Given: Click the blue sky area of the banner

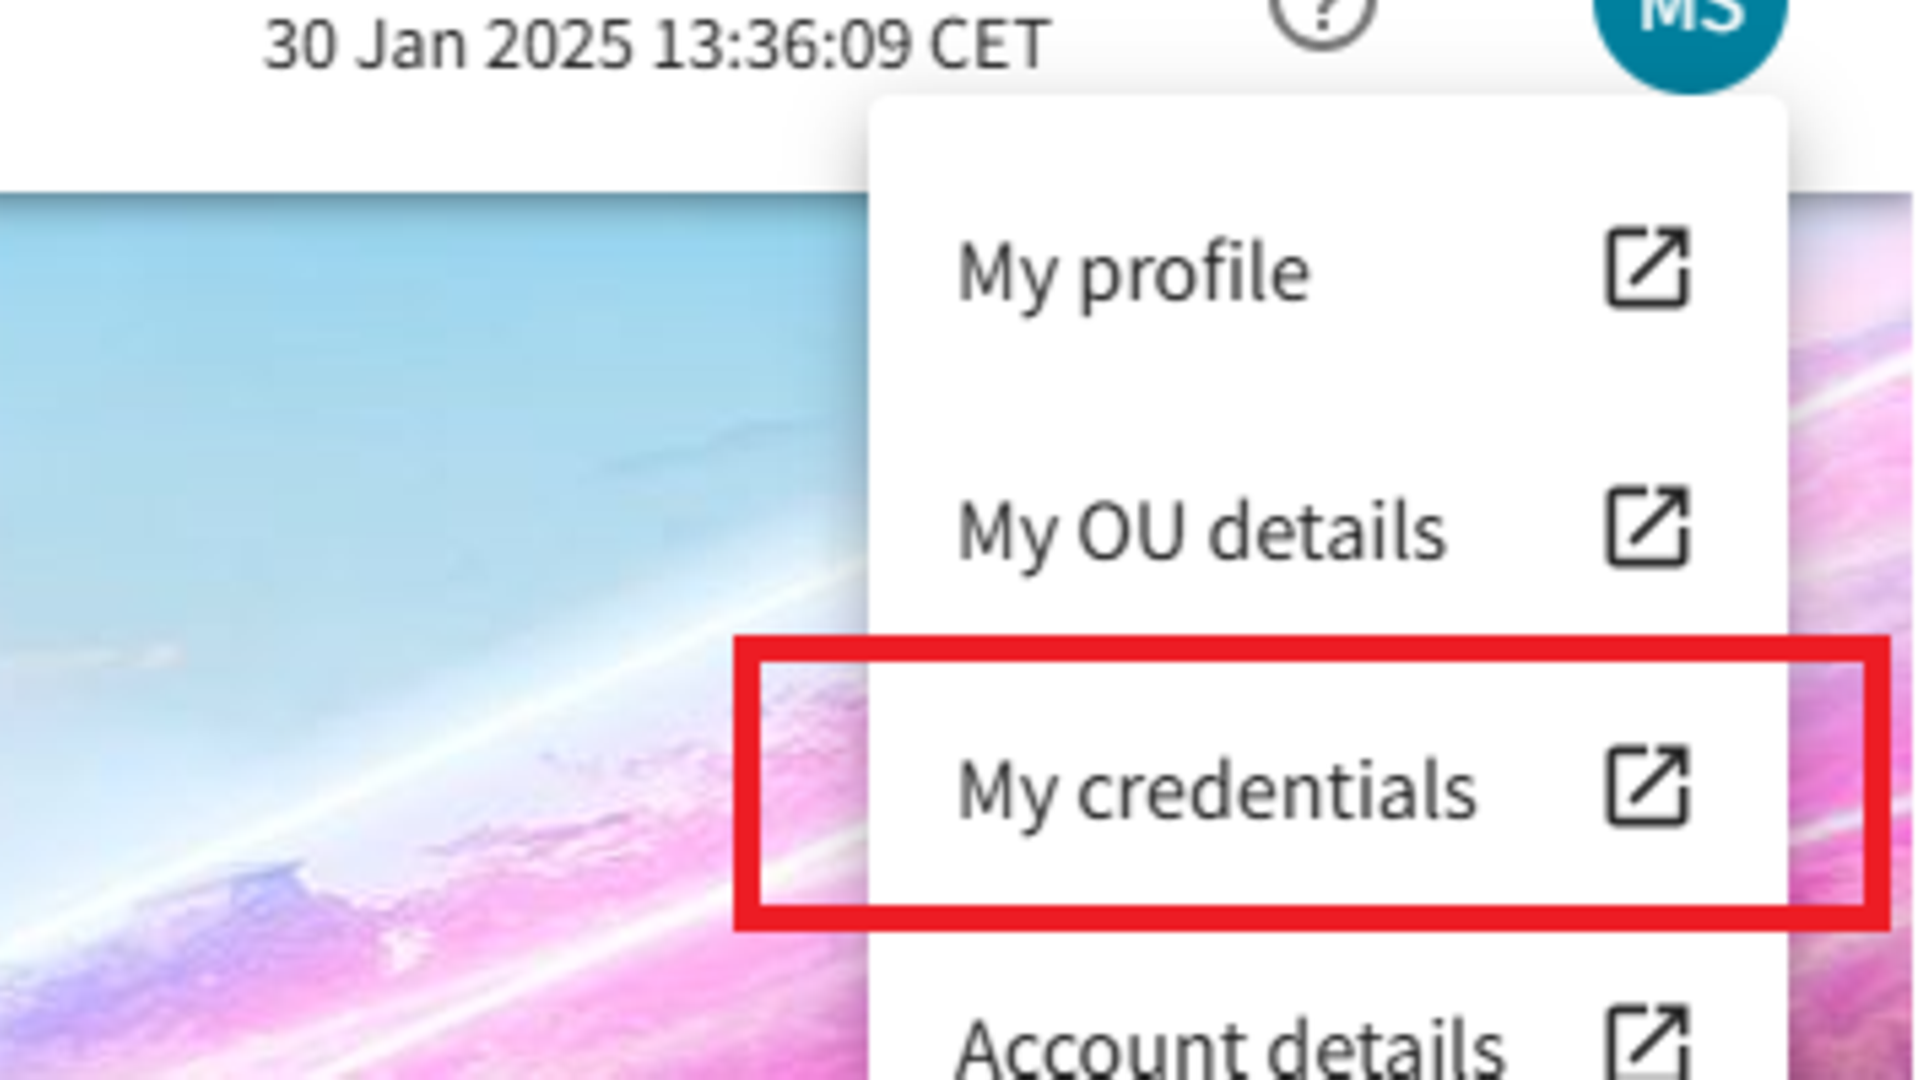Looking at the screenshot, I should [x=400, y=350].
